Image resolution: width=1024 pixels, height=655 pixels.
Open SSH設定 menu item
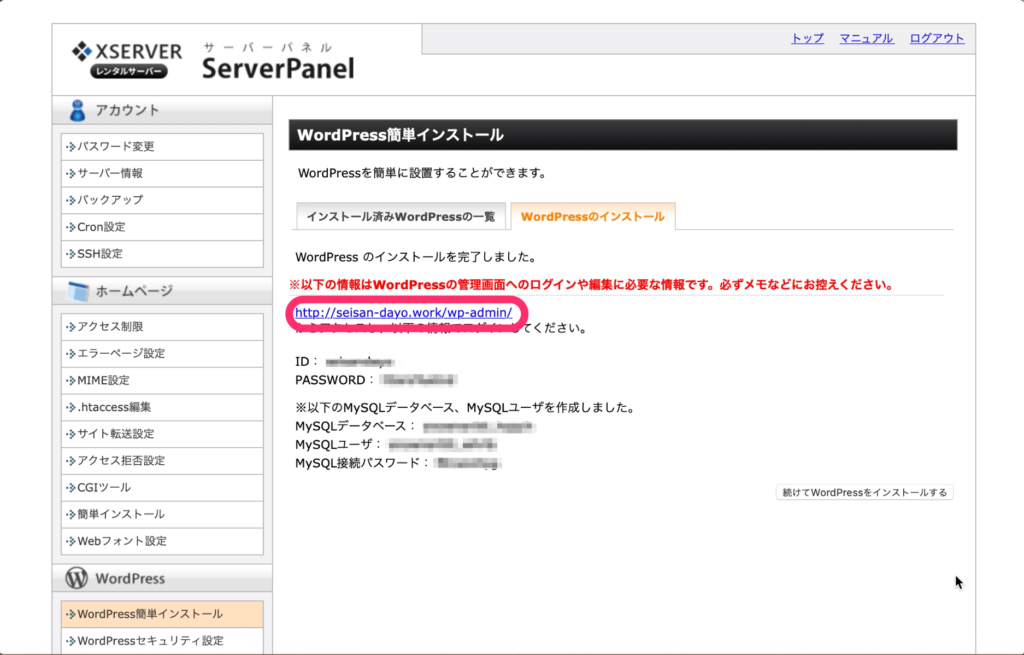click(x=100, y=254)
